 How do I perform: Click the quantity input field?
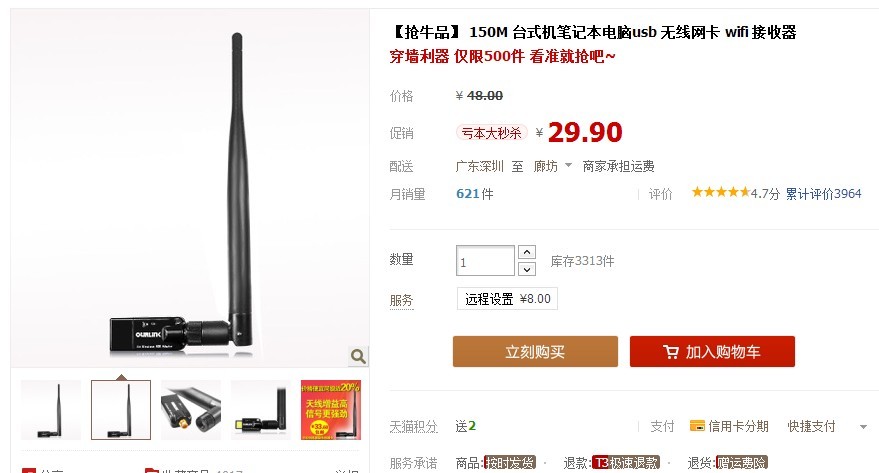click(x=485, y=261)
